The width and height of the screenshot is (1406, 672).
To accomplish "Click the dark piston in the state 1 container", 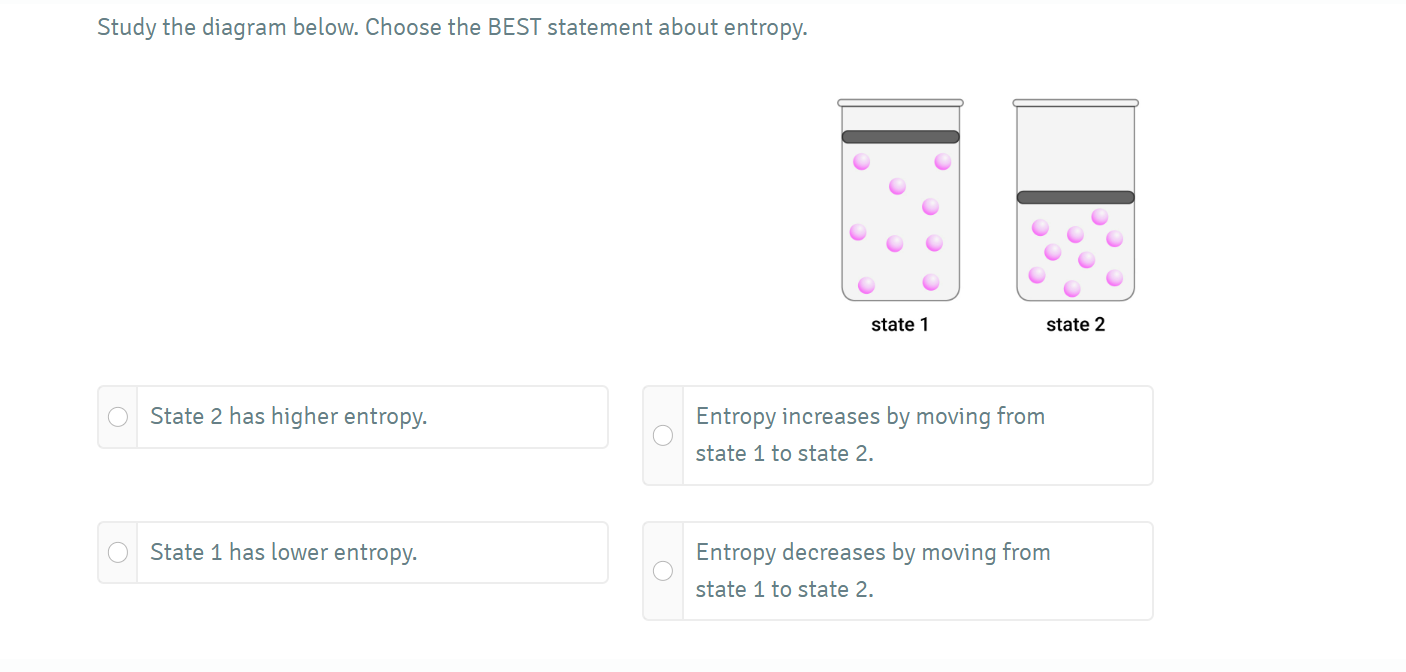I will [x=900, y=137].
